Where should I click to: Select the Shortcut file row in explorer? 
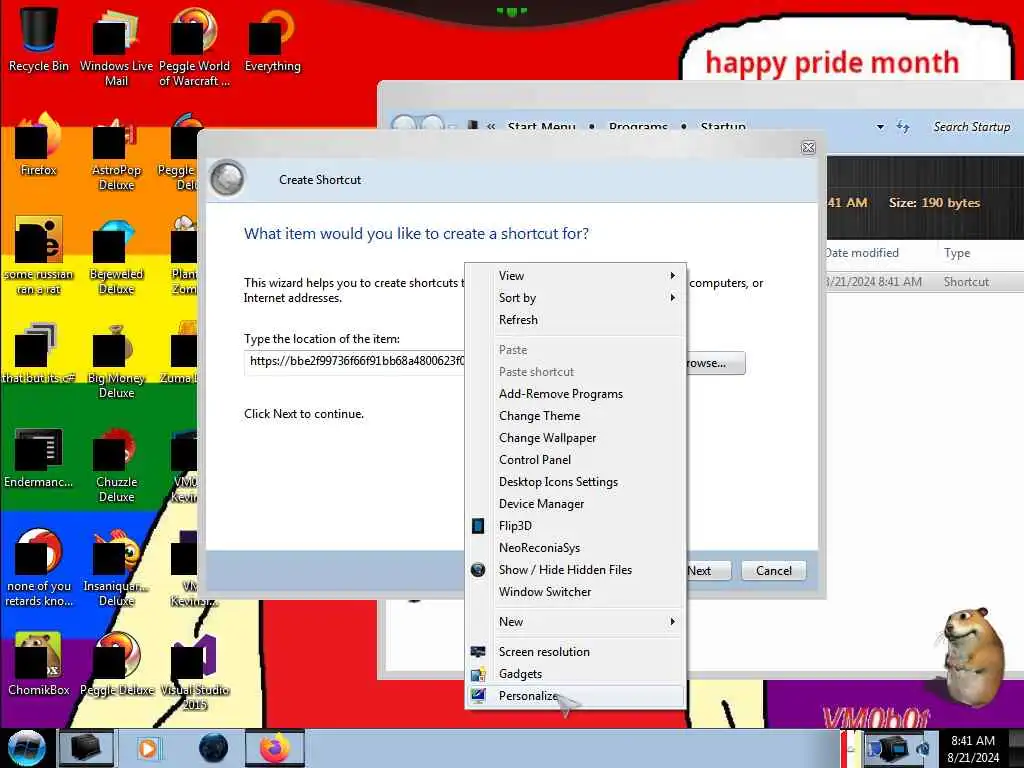[925, 282]
